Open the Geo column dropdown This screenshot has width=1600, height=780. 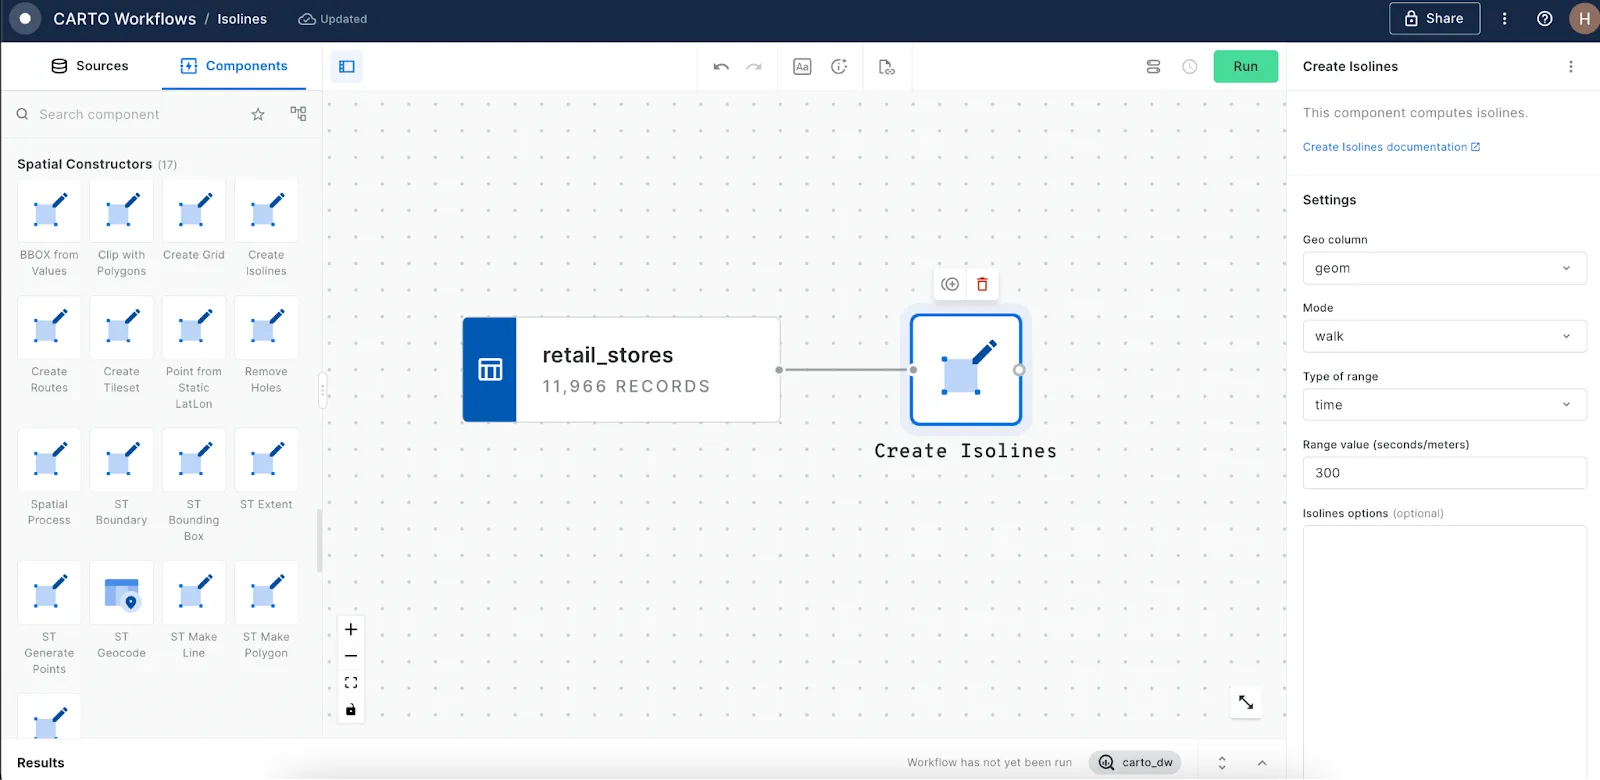pos(1443,268)
